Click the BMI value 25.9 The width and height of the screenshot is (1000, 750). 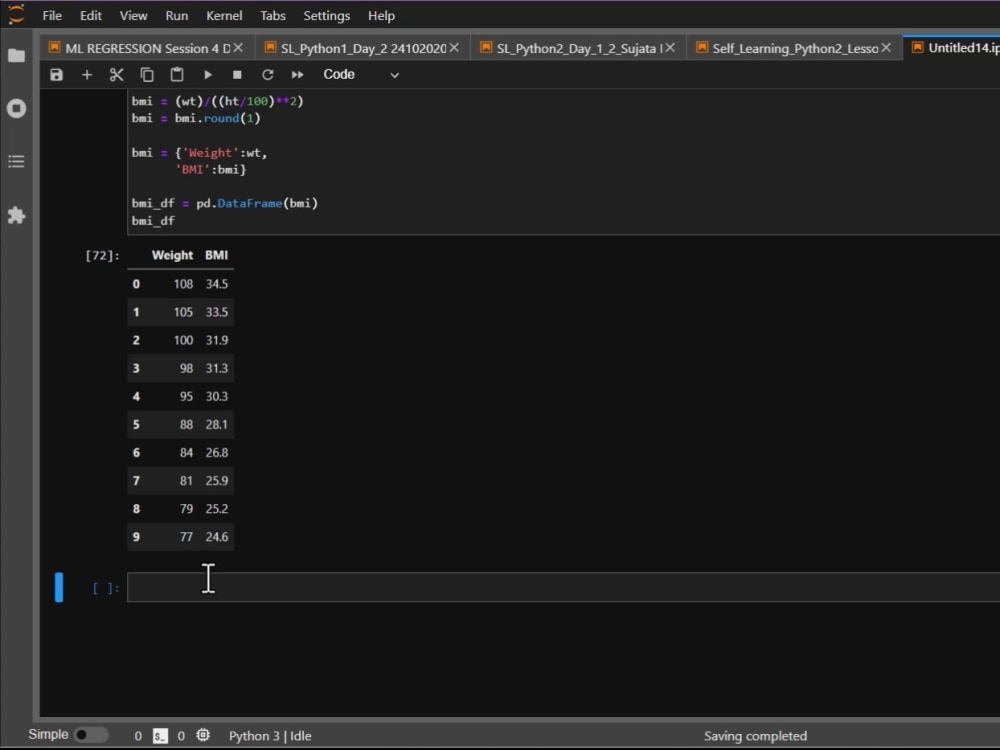216,480
